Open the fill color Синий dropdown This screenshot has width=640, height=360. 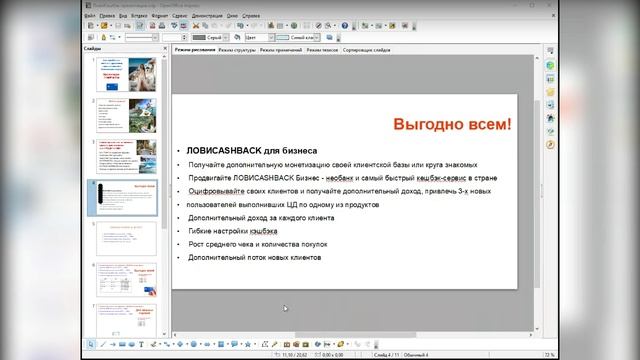click(317, 38)
